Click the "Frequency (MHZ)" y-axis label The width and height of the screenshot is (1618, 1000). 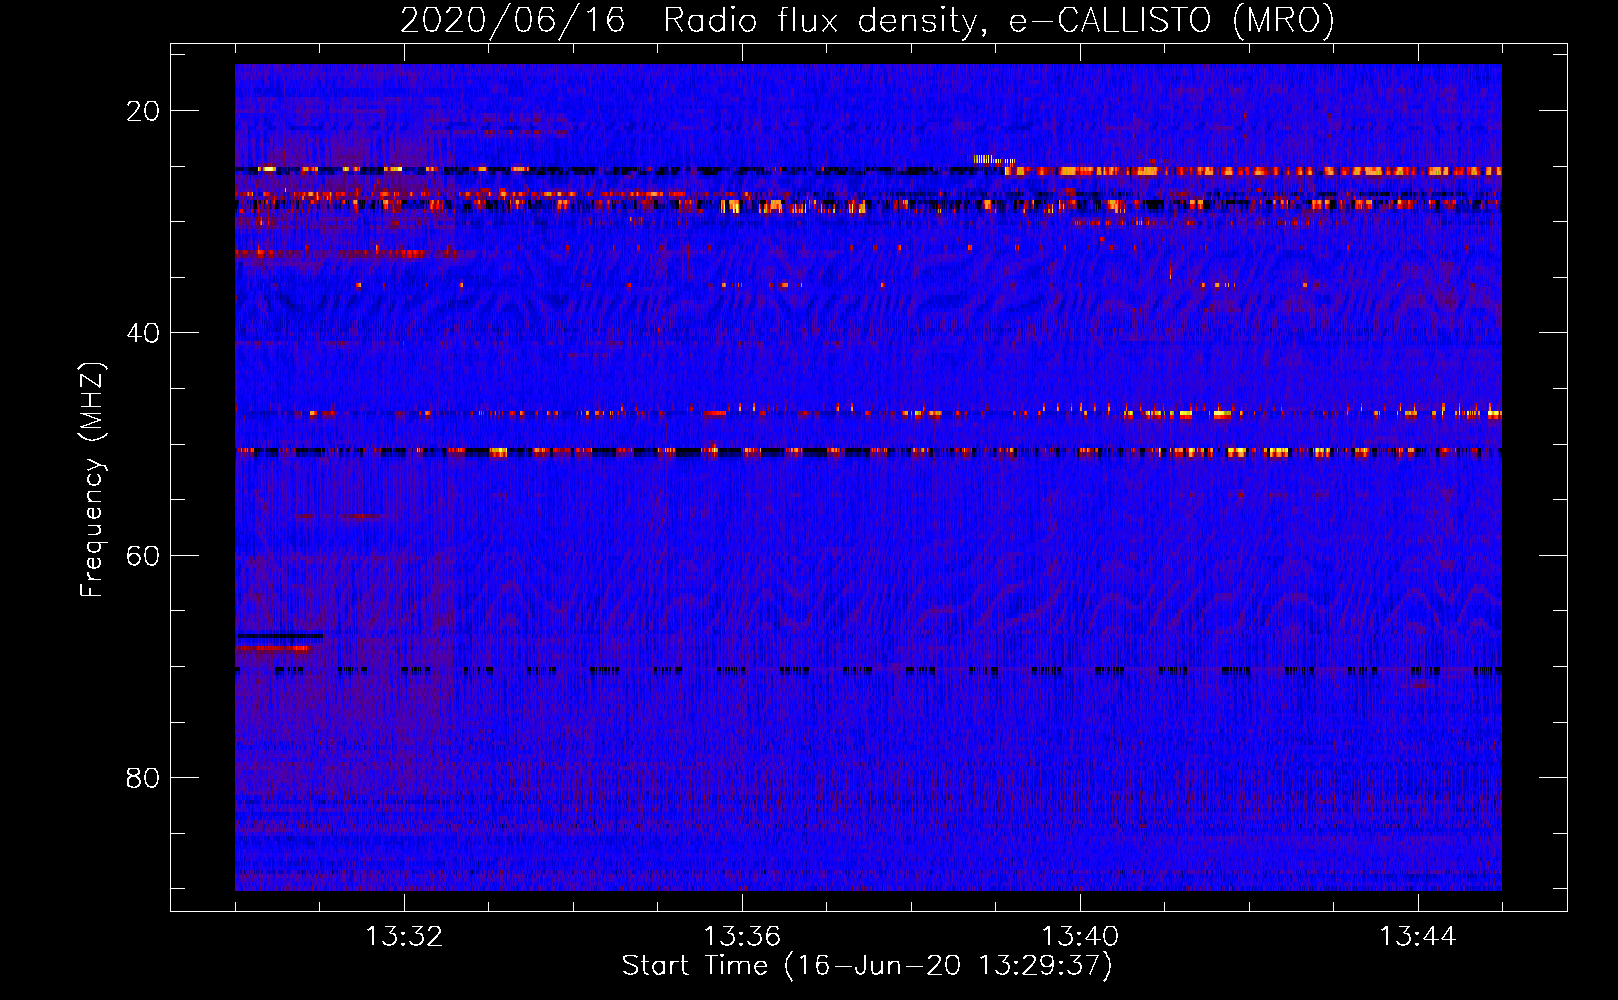92,479
